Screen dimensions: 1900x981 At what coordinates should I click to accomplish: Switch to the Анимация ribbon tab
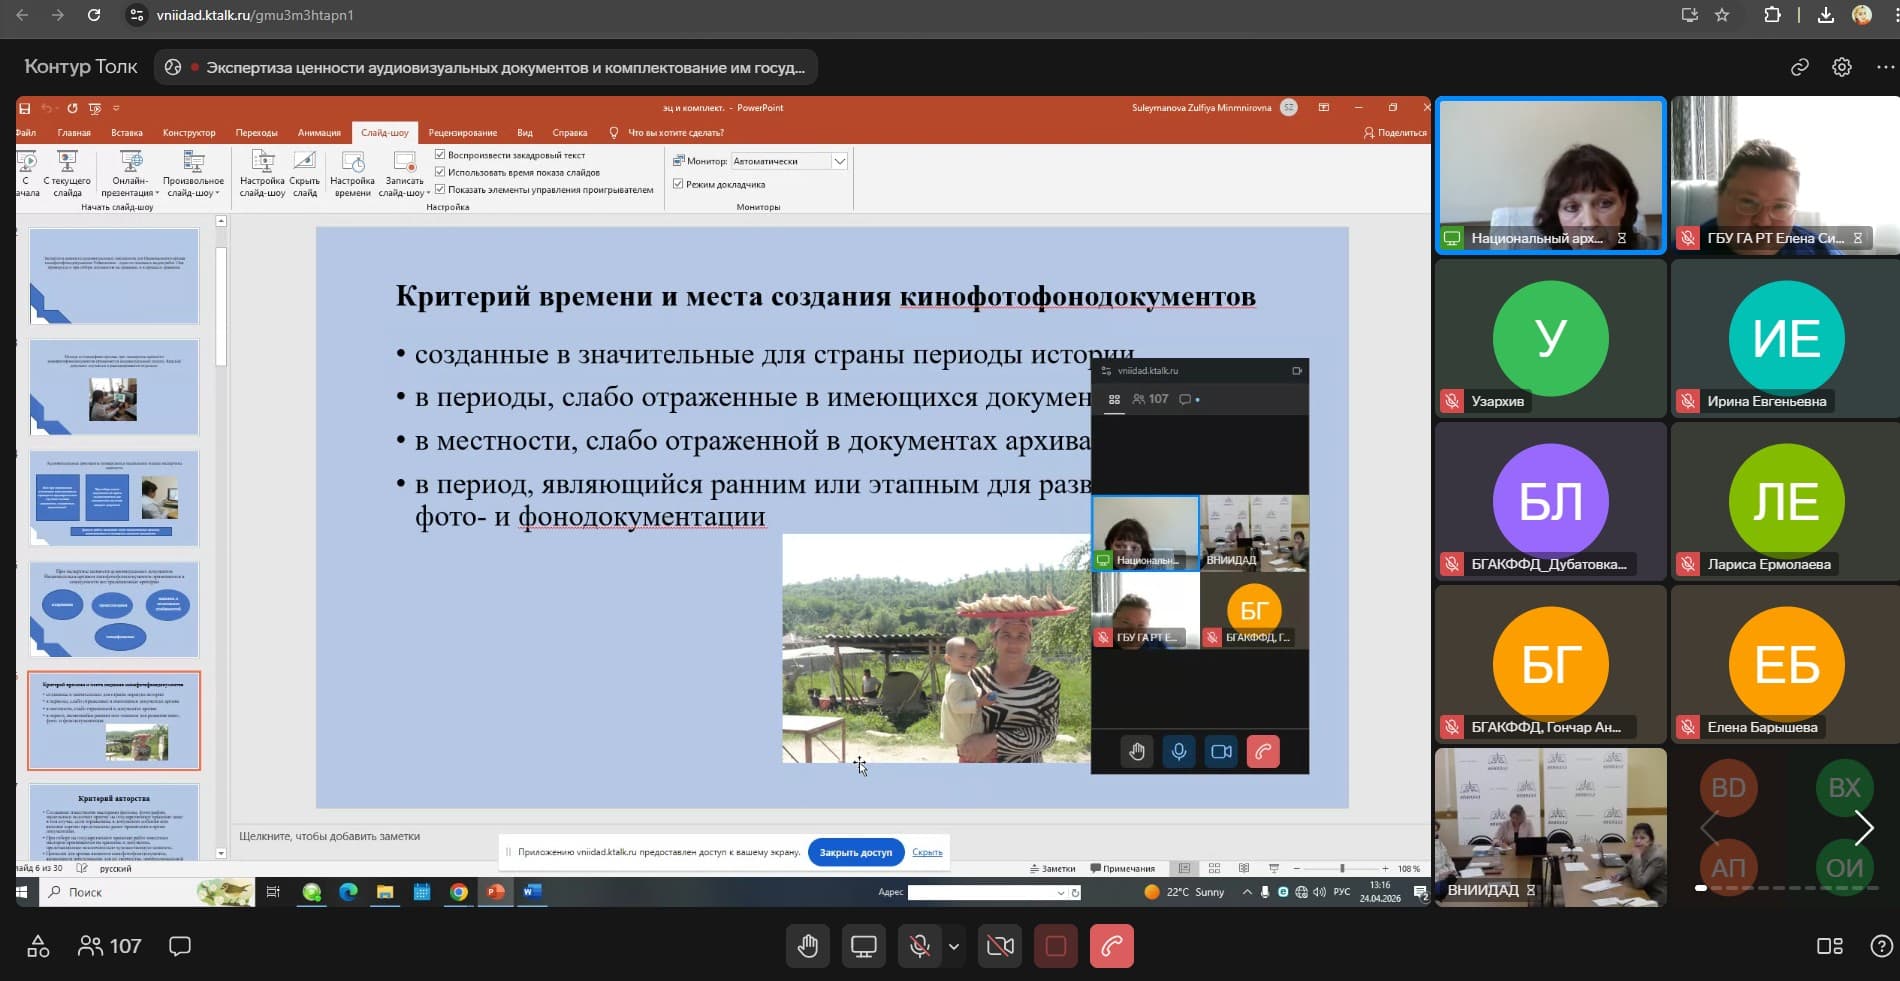coord(319,133)
